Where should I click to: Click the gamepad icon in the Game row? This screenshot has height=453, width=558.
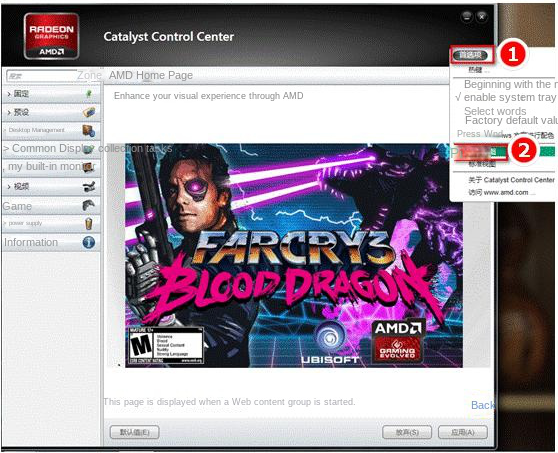(x=88, y=205)
